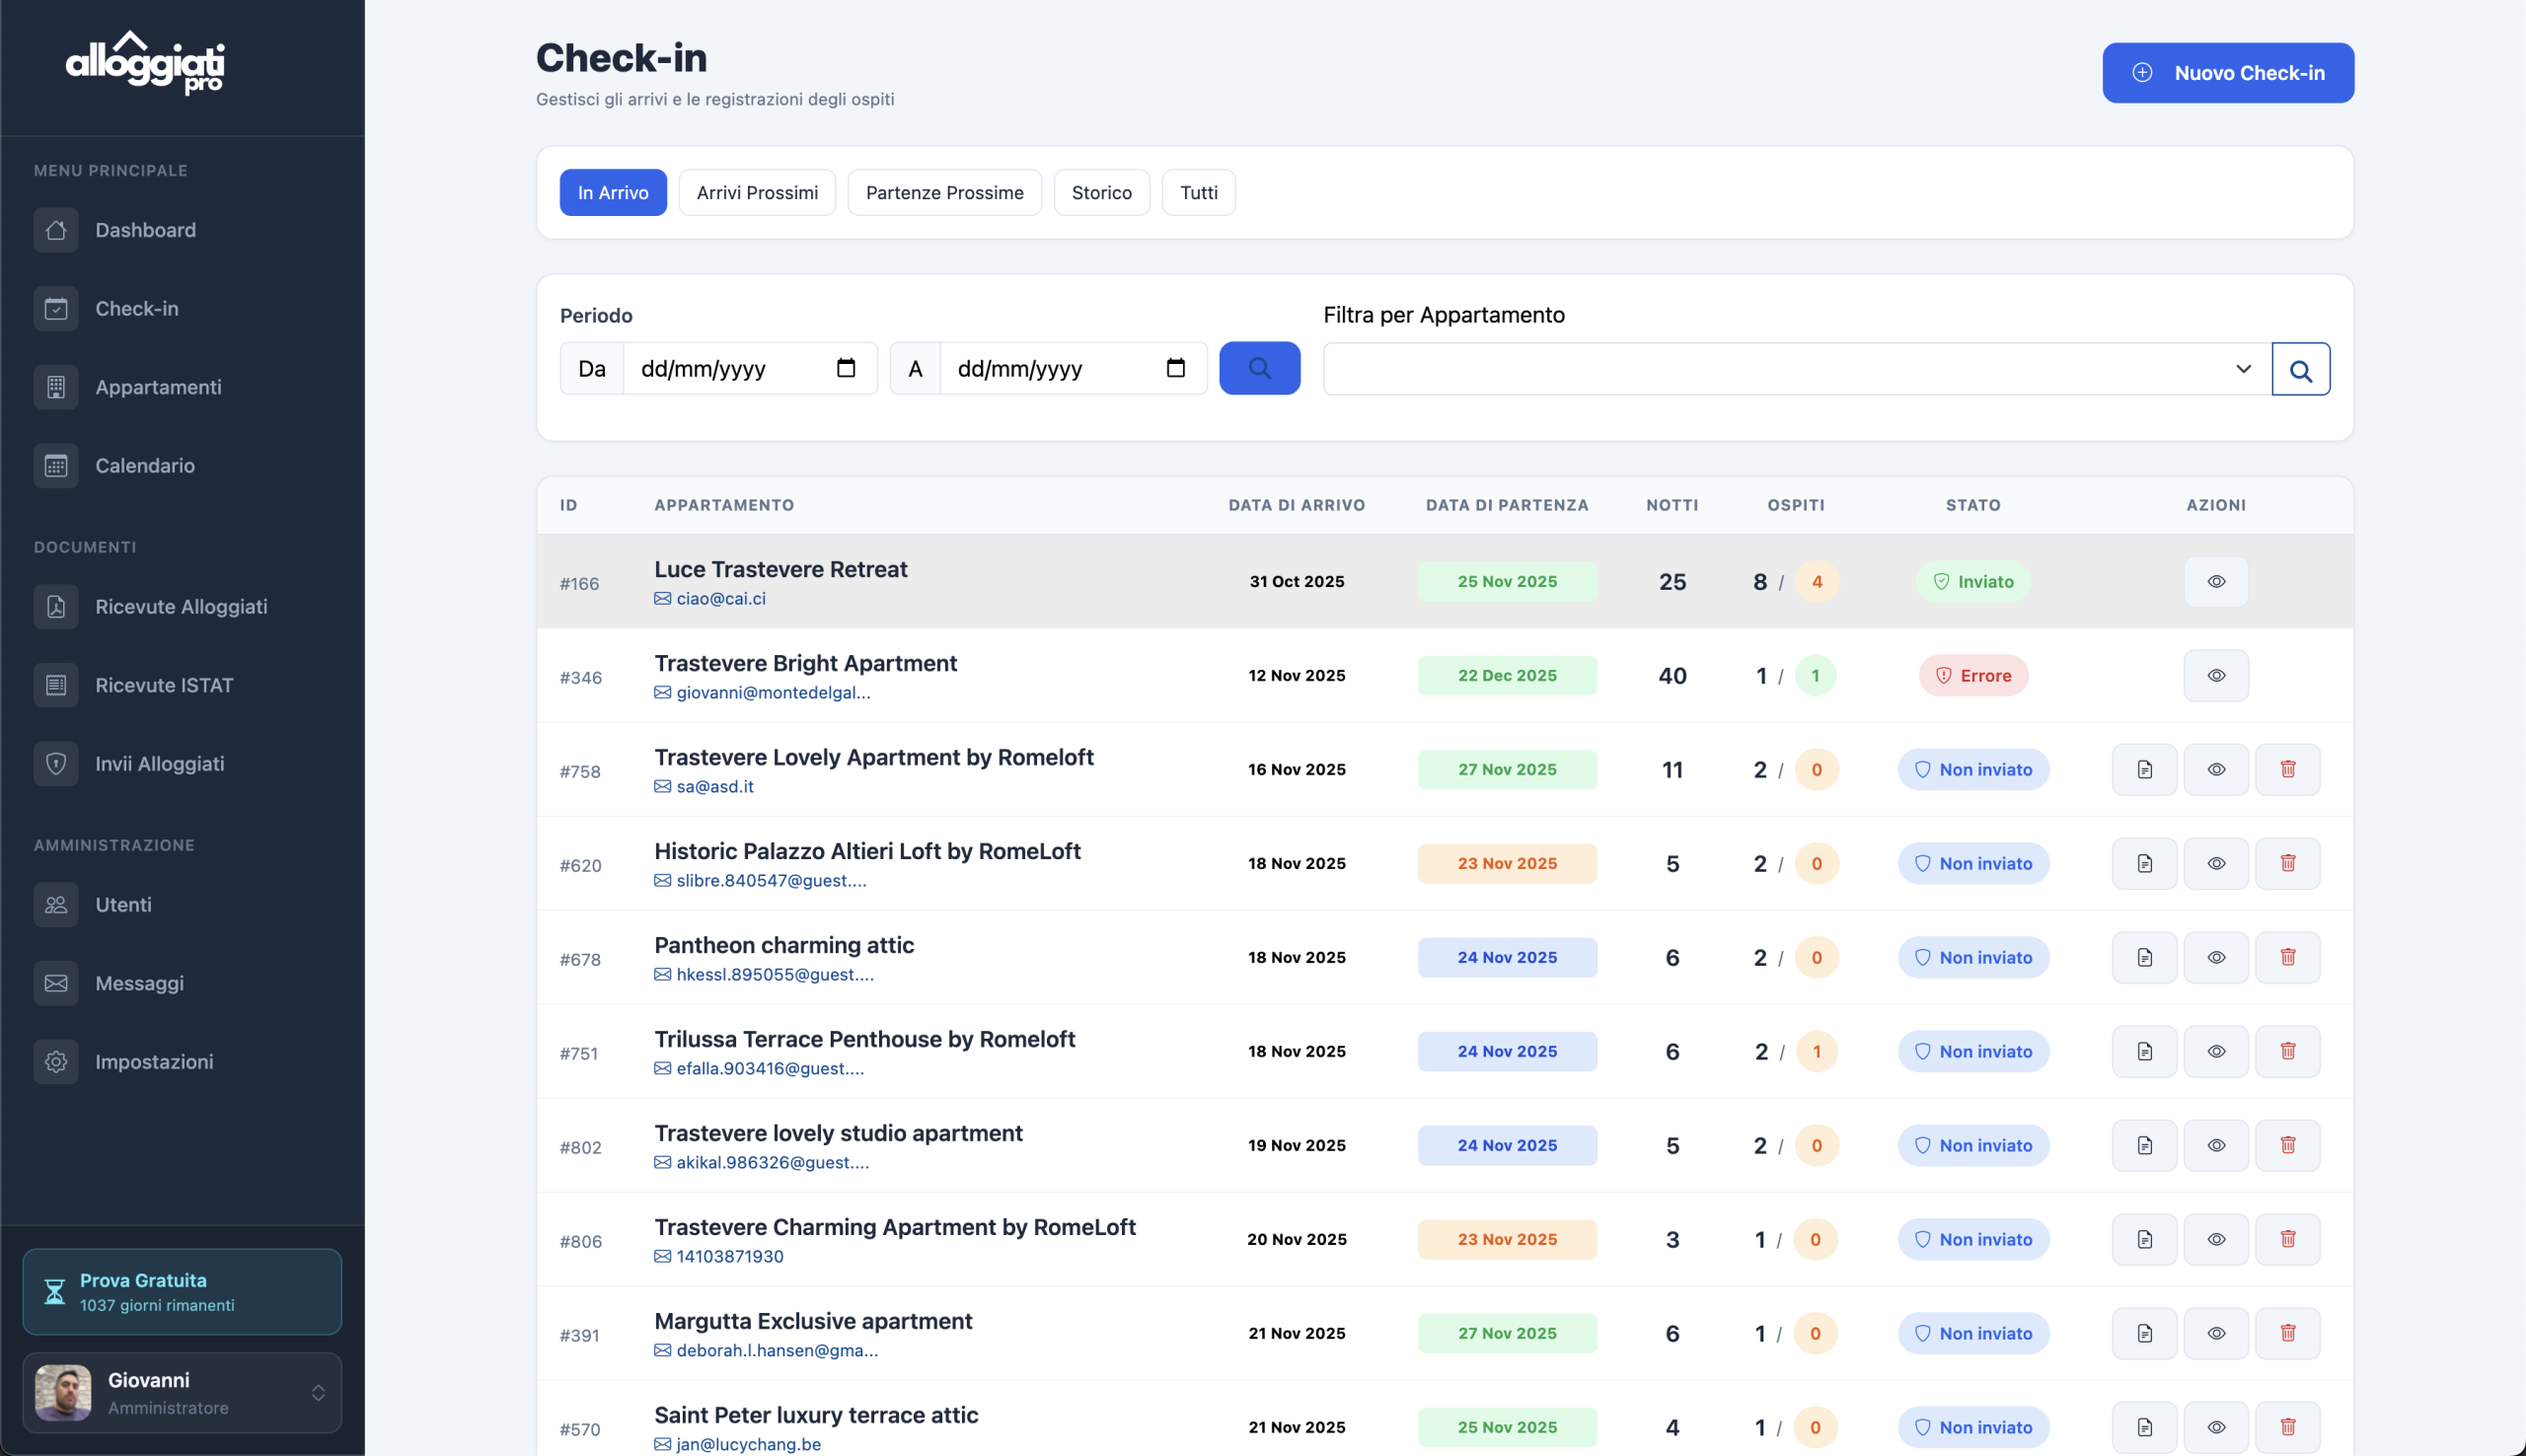Select the Storico tab
Viewport: 2526px width, 1456px height.
click(x=1101, y=193)
